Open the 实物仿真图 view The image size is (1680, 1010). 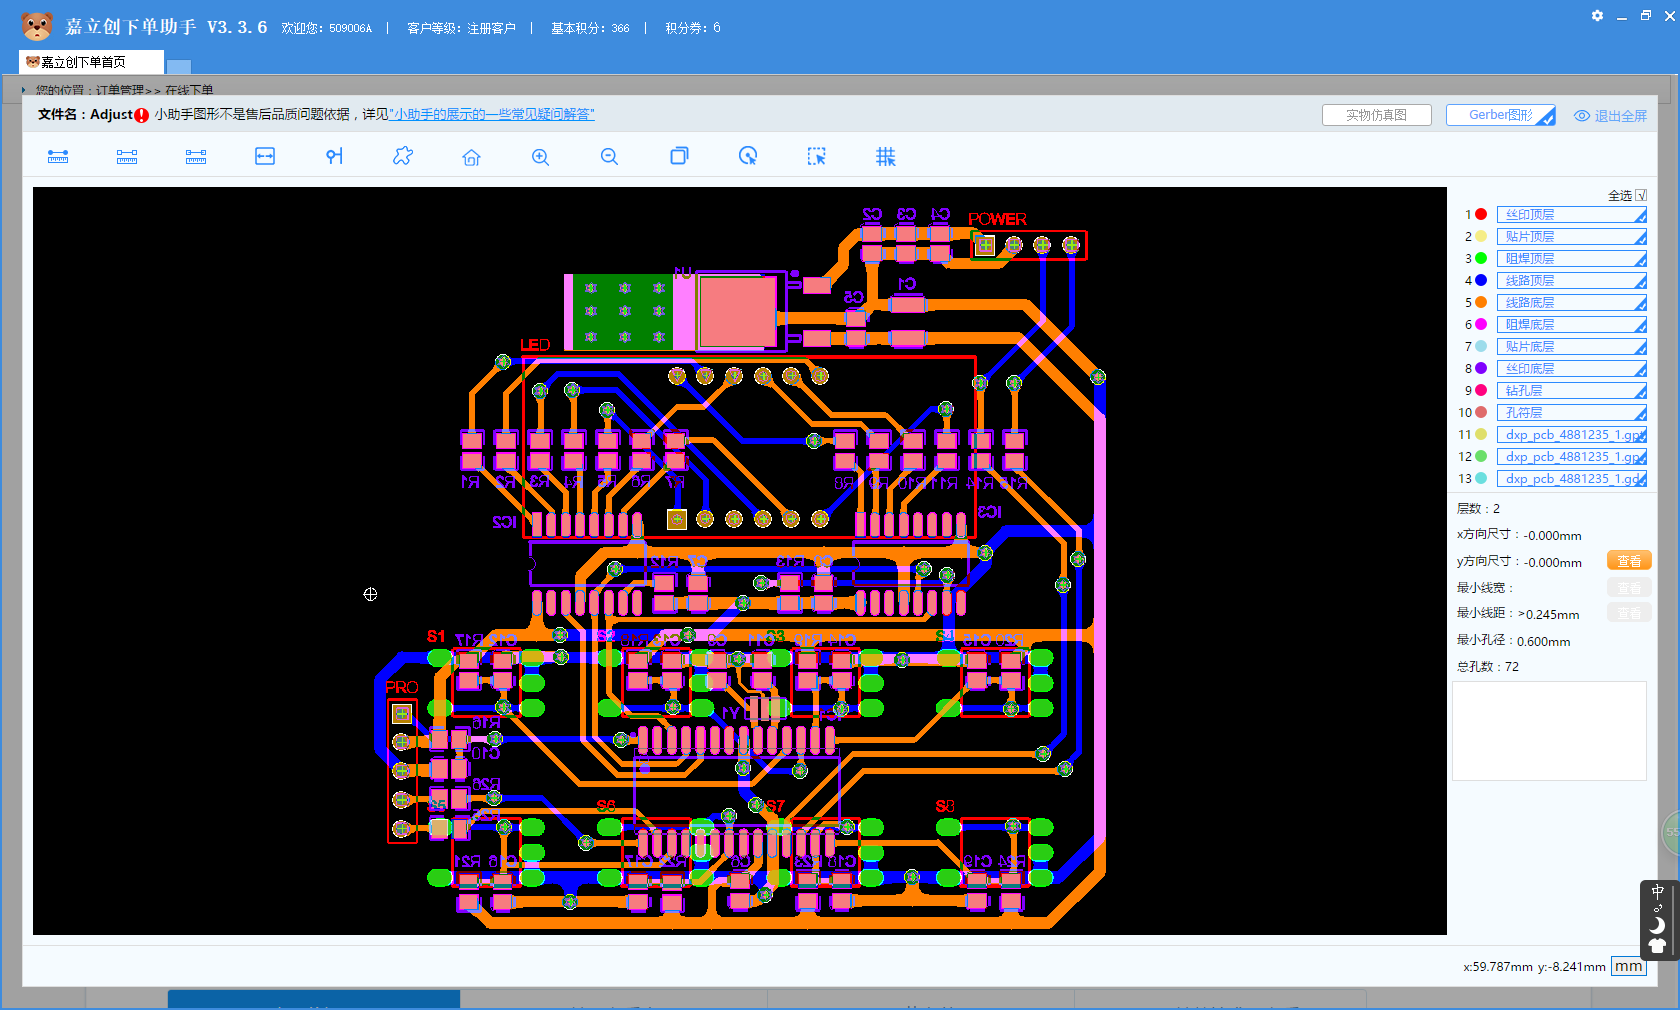1376,115
